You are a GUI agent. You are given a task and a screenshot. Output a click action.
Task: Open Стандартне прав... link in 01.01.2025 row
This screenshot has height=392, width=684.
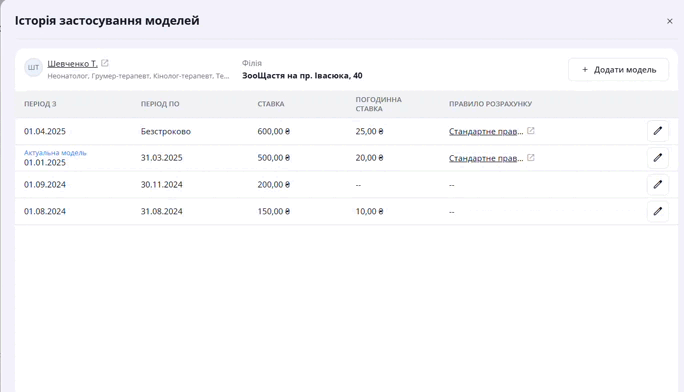486,158
